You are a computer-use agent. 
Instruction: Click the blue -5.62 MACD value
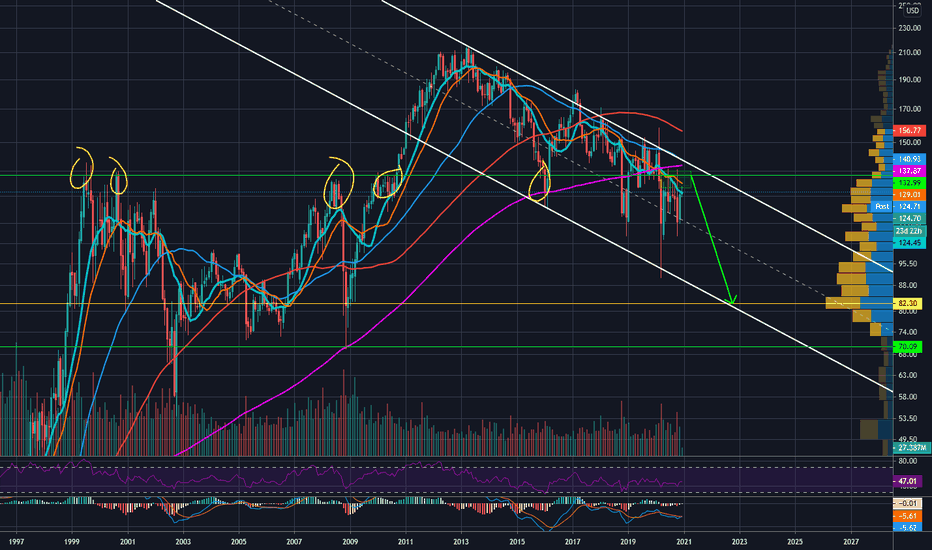(x=907, y=527)
